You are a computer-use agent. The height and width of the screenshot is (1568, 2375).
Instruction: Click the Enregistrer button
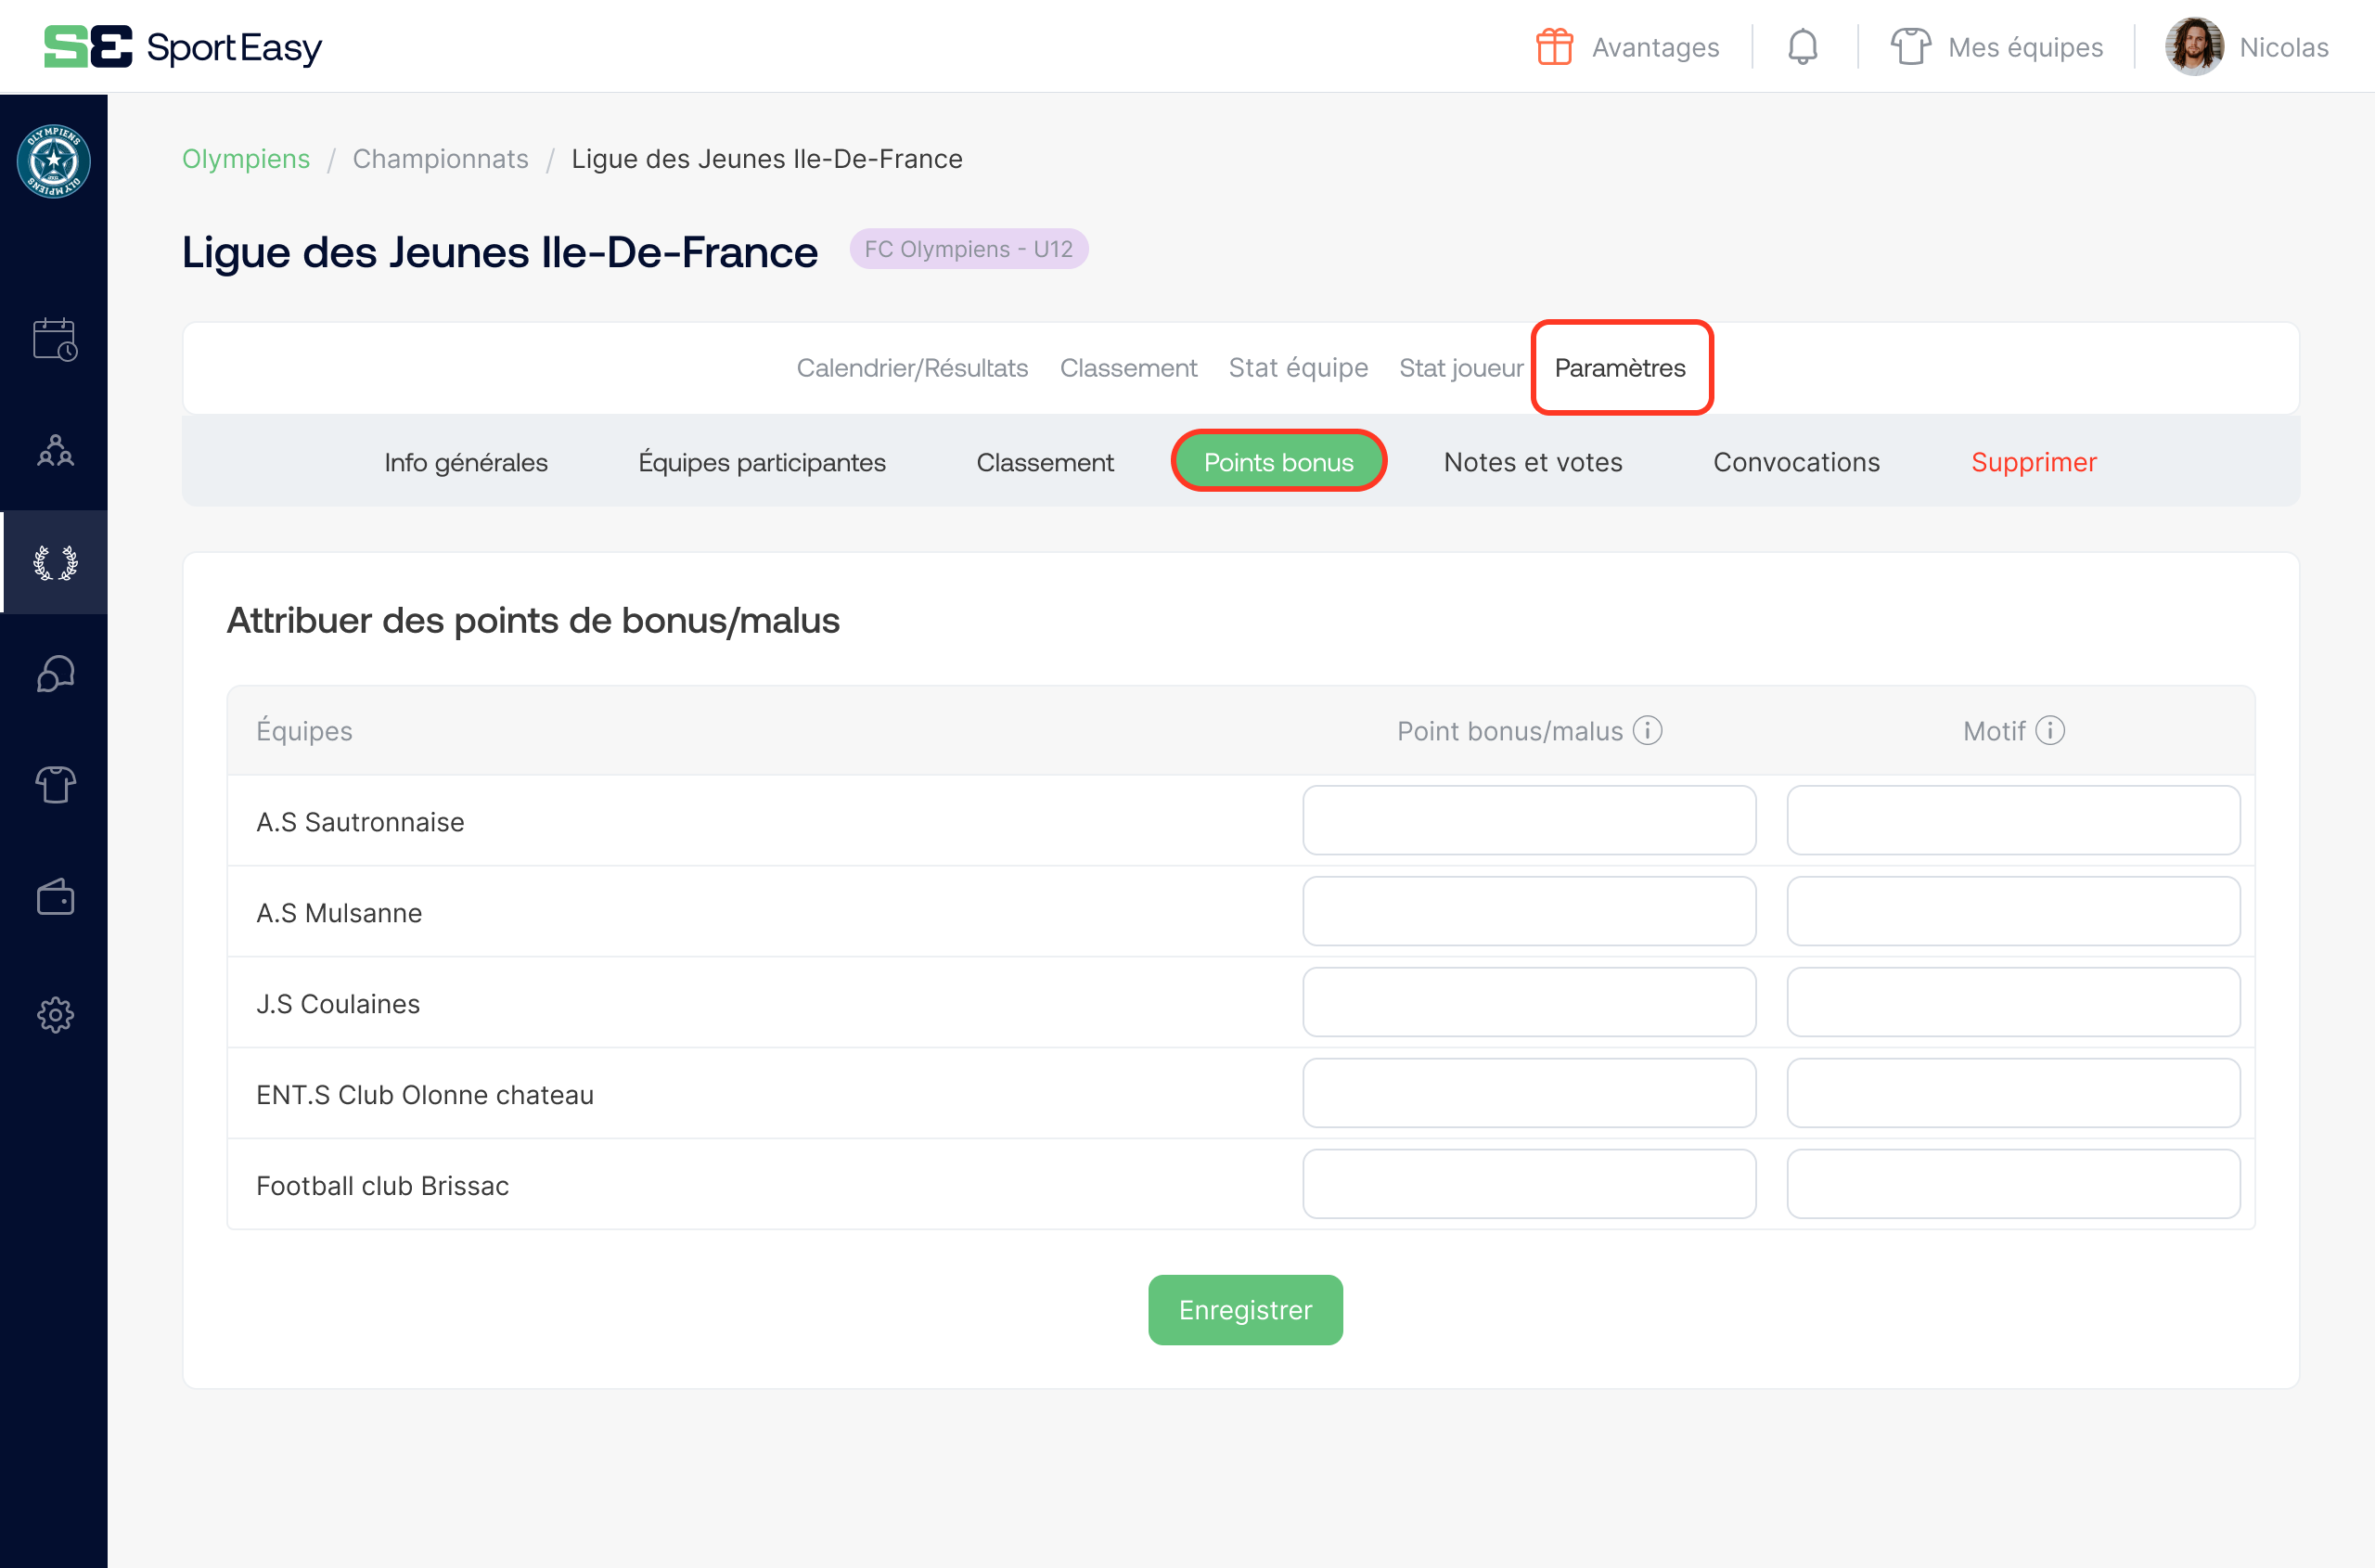[1245, 1310]
